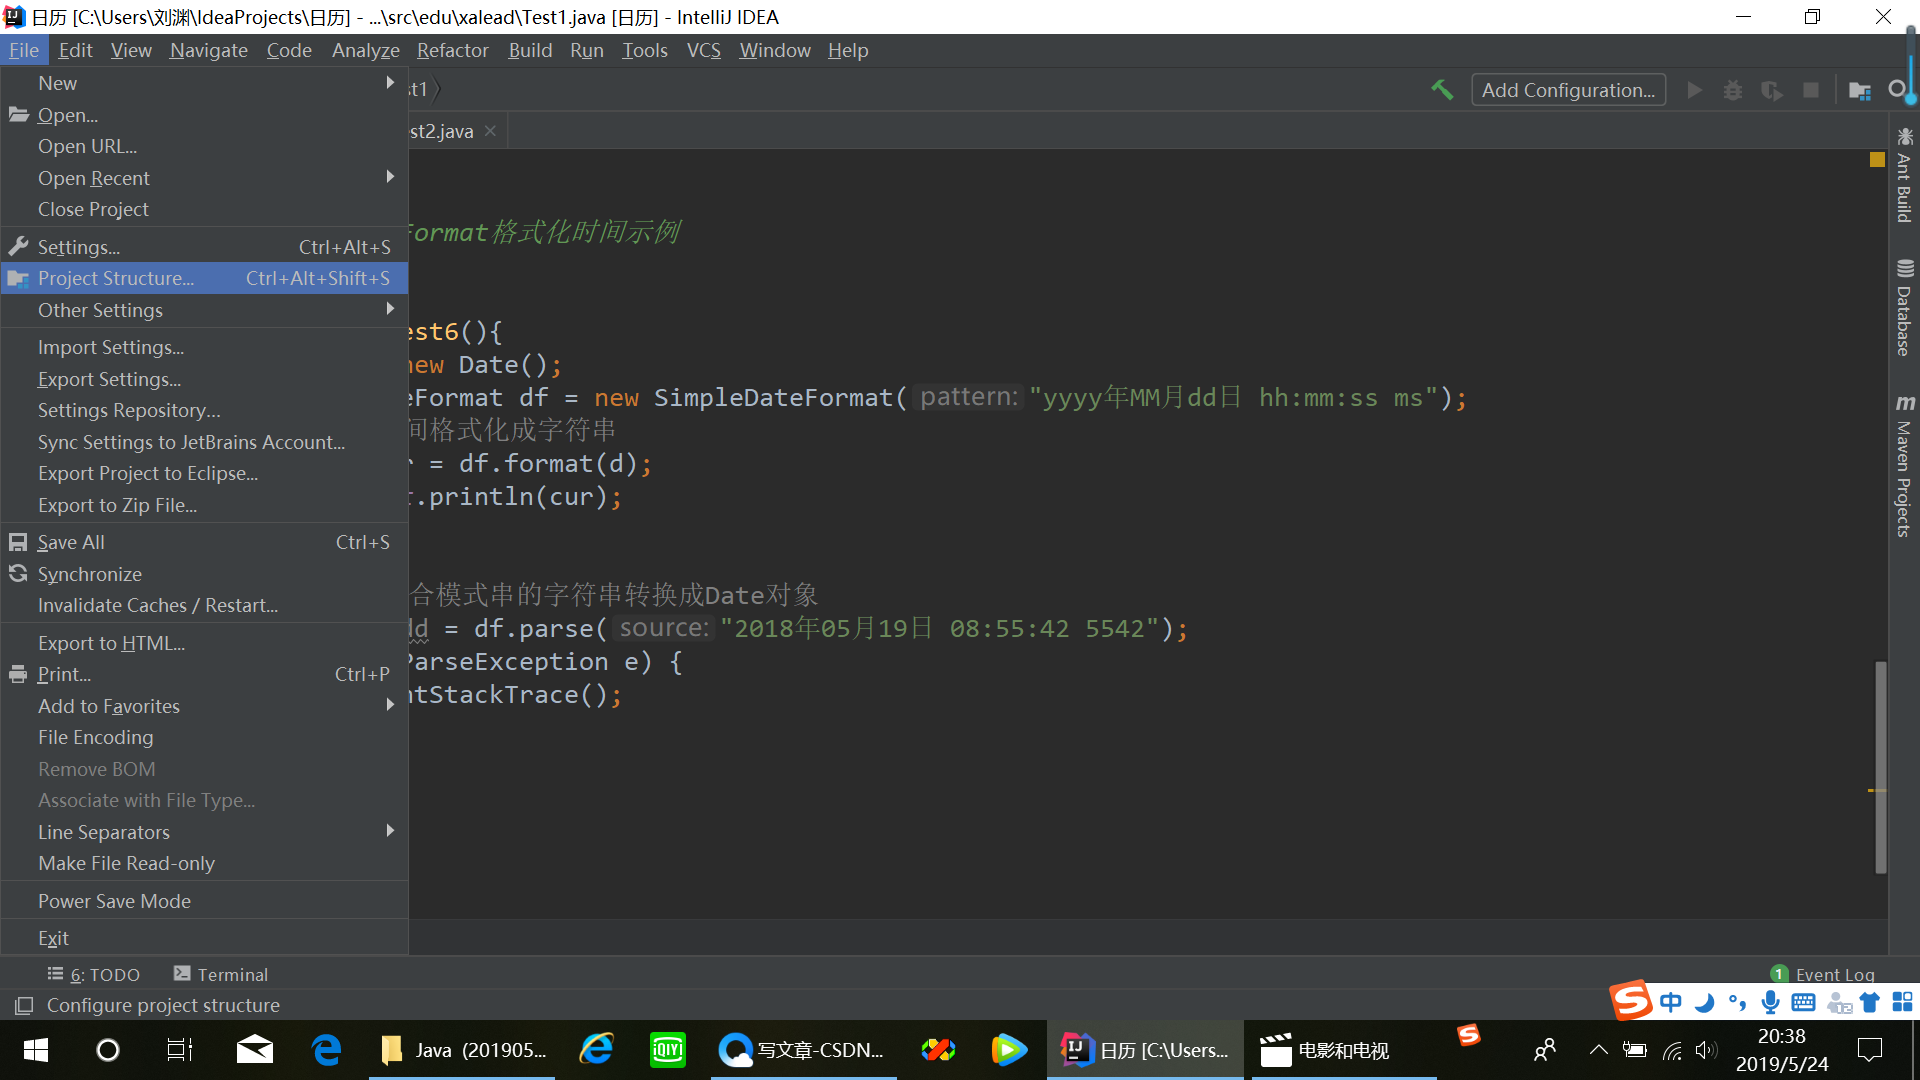Open the Ant Build side panel

point(1904,177)
